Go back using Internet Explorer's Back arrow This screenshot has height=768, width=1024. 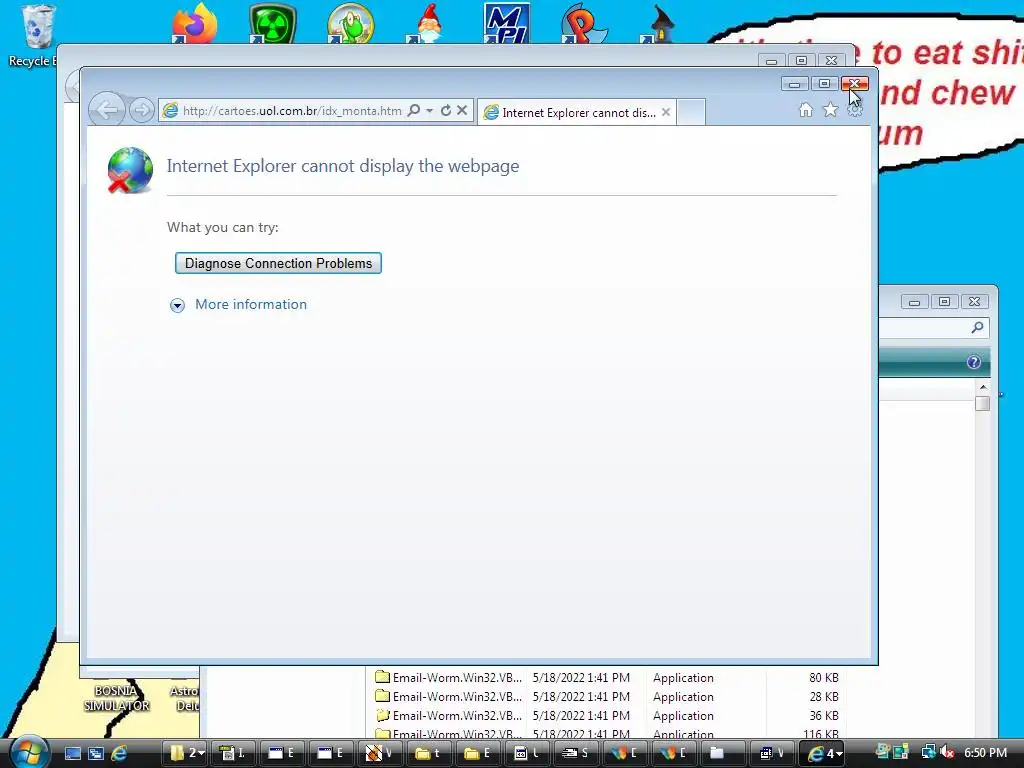pos(107,110)
